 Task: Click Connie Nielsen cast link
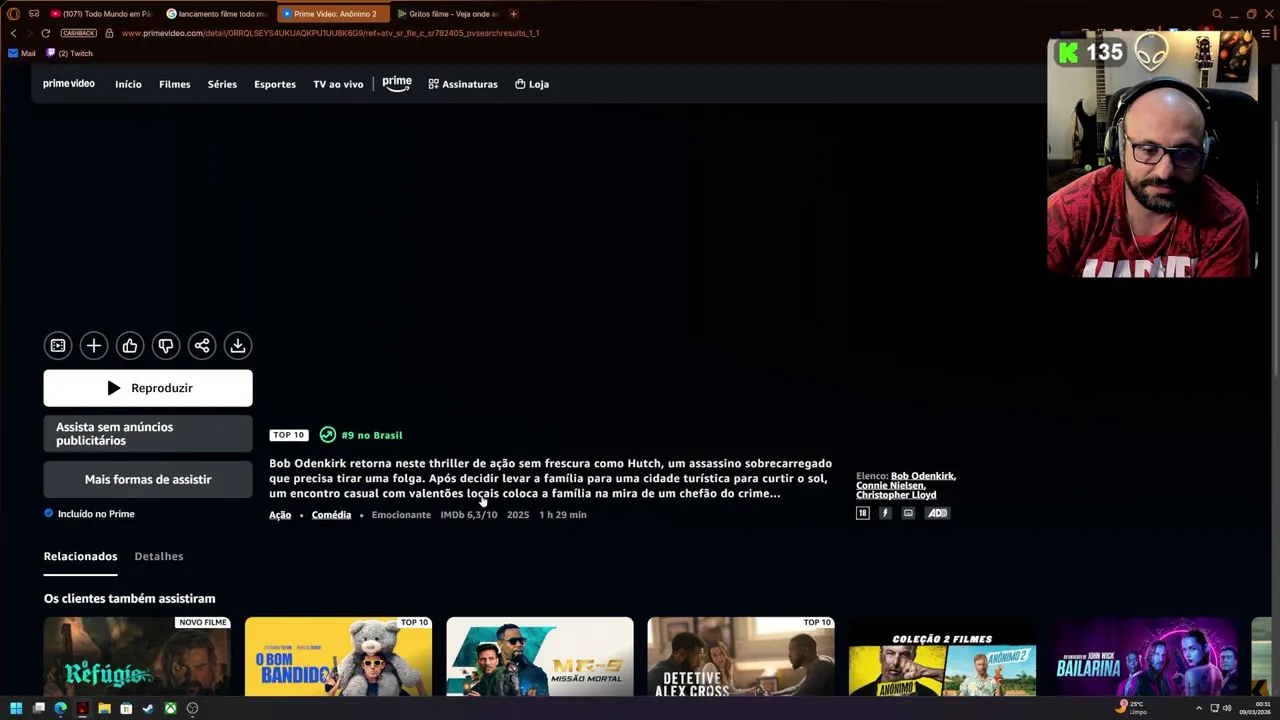click(x=890, y=485)
